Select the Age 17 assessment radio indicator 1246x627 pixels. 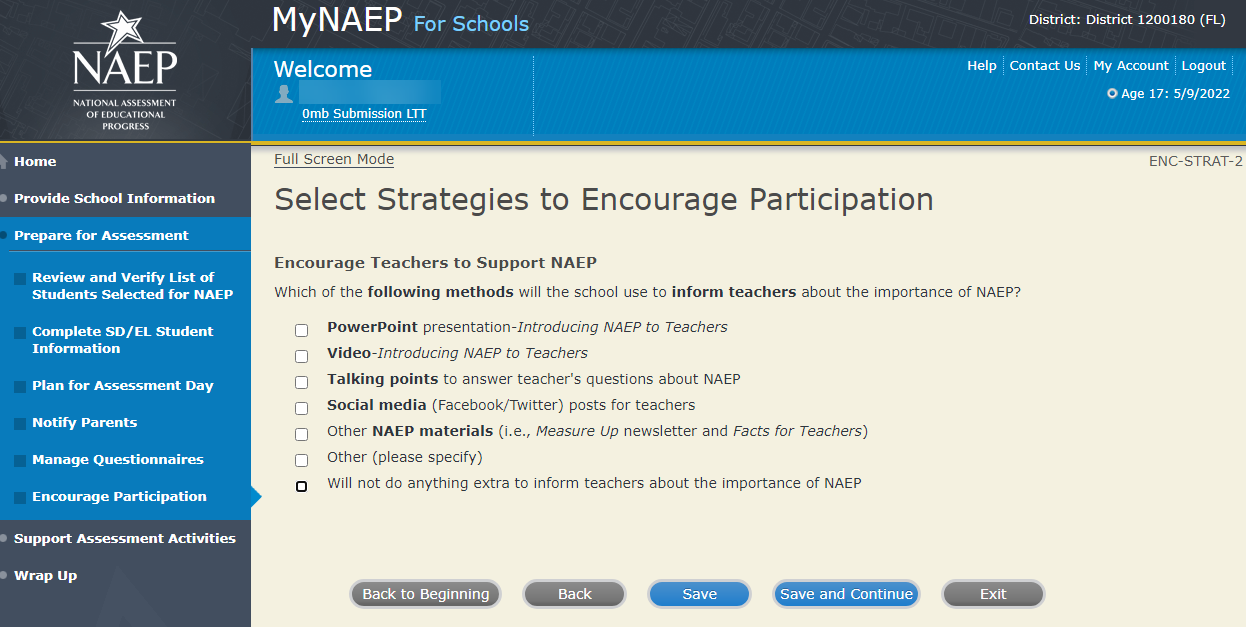pyautogui.click(x=1112, y=94)
